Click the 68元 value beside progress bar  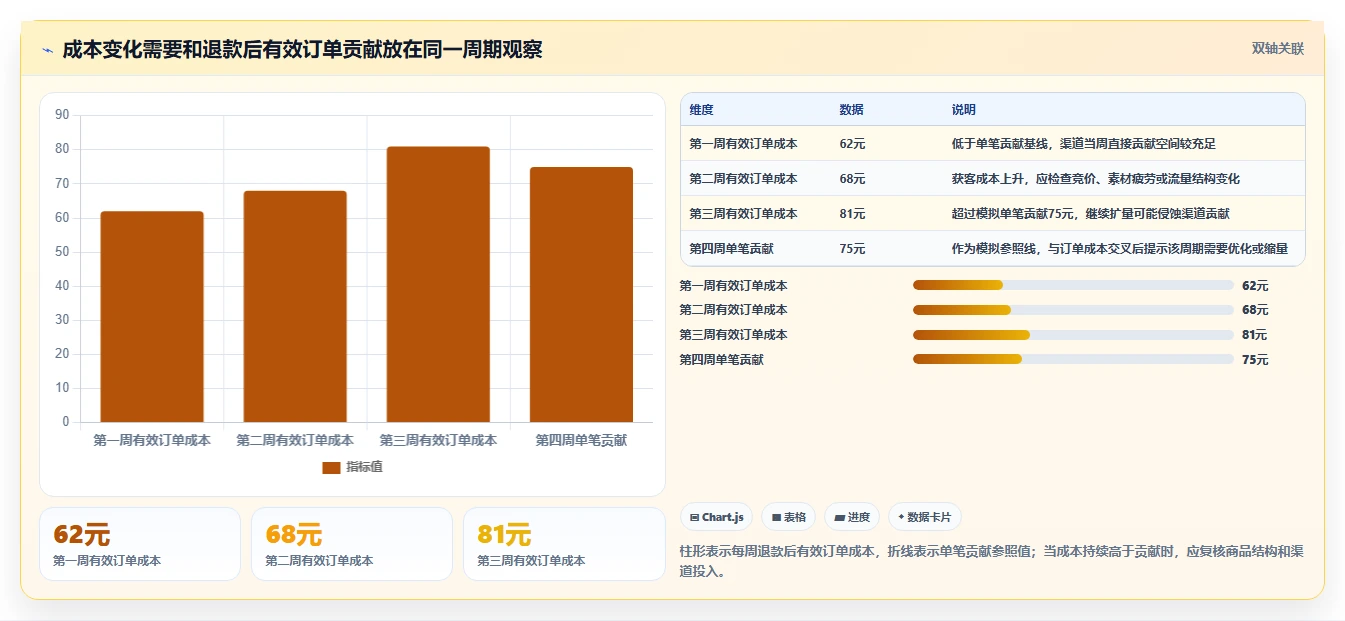coord(1255,310)
